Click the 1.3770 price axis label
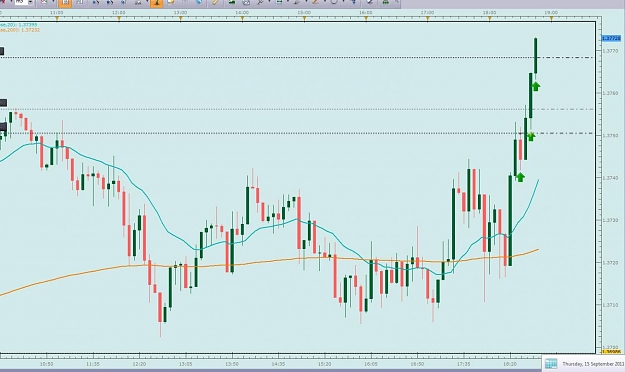Screen dimensions: 625x372 [x=610, y=51]
